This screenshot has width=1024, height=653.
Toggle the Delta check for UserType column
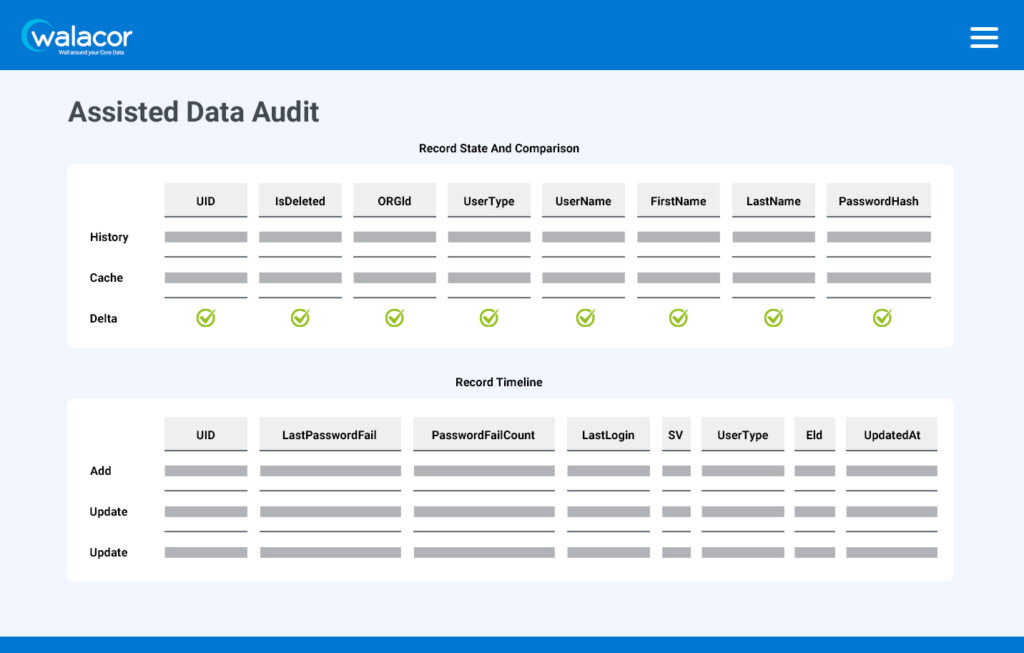[x=489, y=318]
